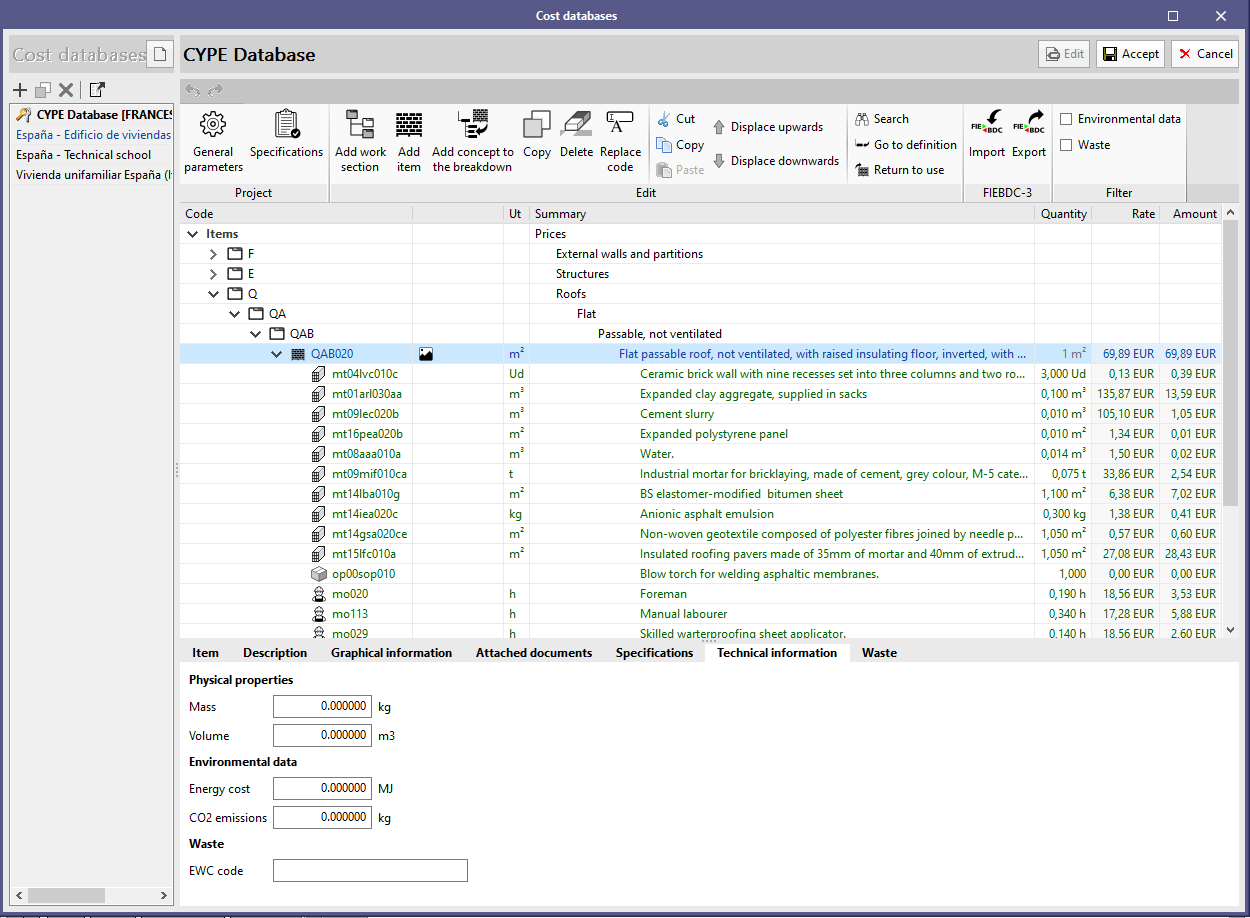Click the left panel horizontal scrollbar thumb
Viewport: 1250px width, 918px height.
pyautogui.click(x=65, y=895)
